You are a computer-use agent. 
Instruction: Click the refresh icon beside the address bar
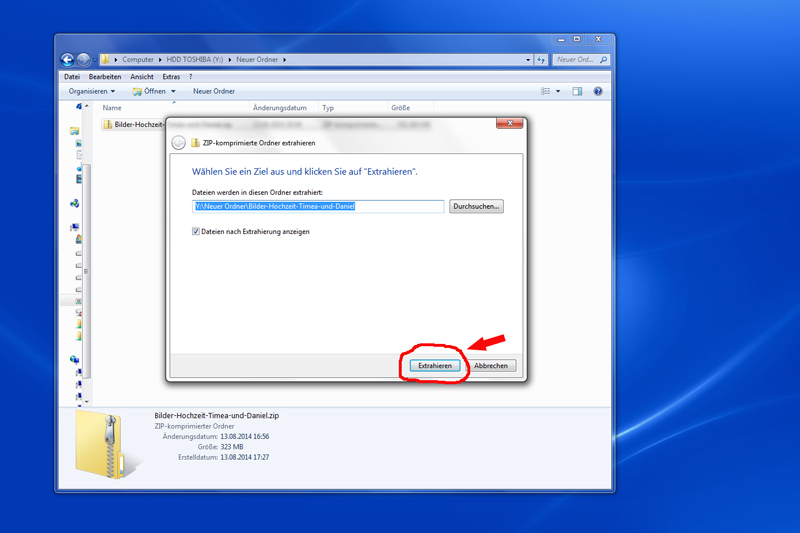[540, 60]
